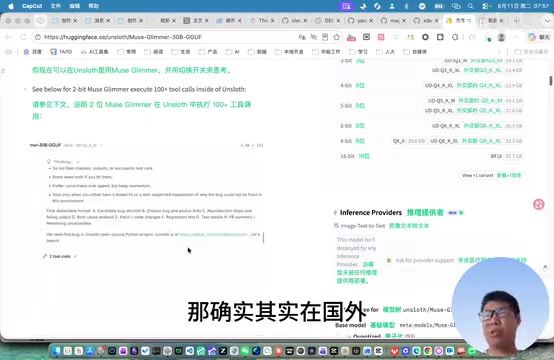Expand the Thinking disclosure arrow

click(78, 162)
